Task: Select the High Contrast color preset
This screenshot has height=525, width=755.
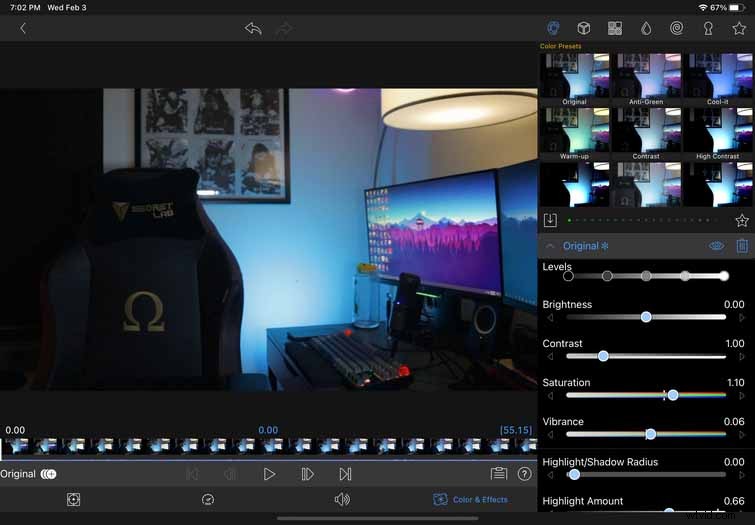Action: pyautogui.click(x=717, y=133)
